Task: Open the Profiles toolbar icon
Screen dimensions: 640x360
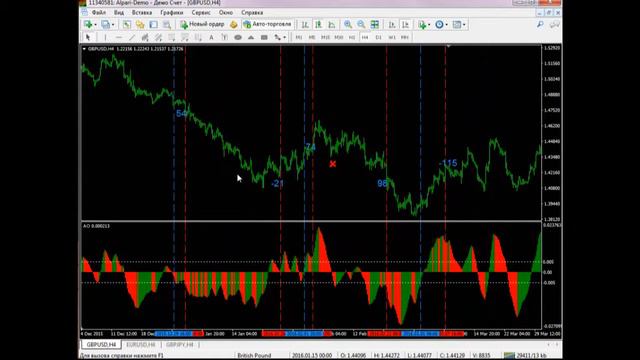Action: [x=105, y=24]
